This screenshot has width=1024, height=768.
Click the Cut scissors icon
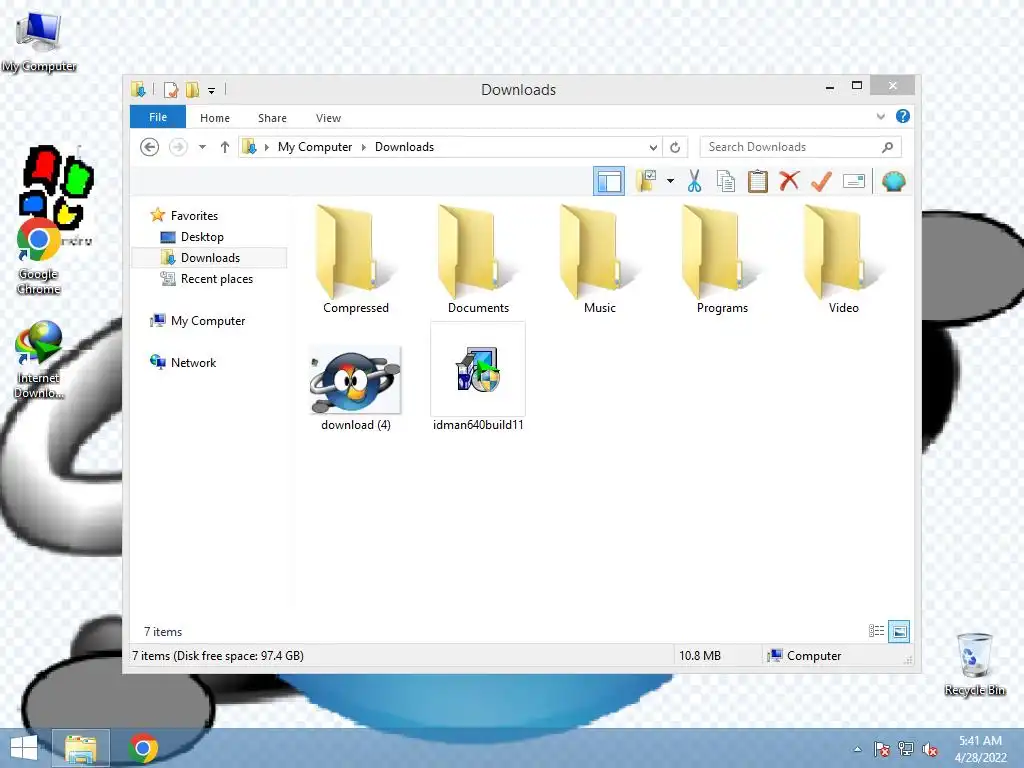(694, 181)
